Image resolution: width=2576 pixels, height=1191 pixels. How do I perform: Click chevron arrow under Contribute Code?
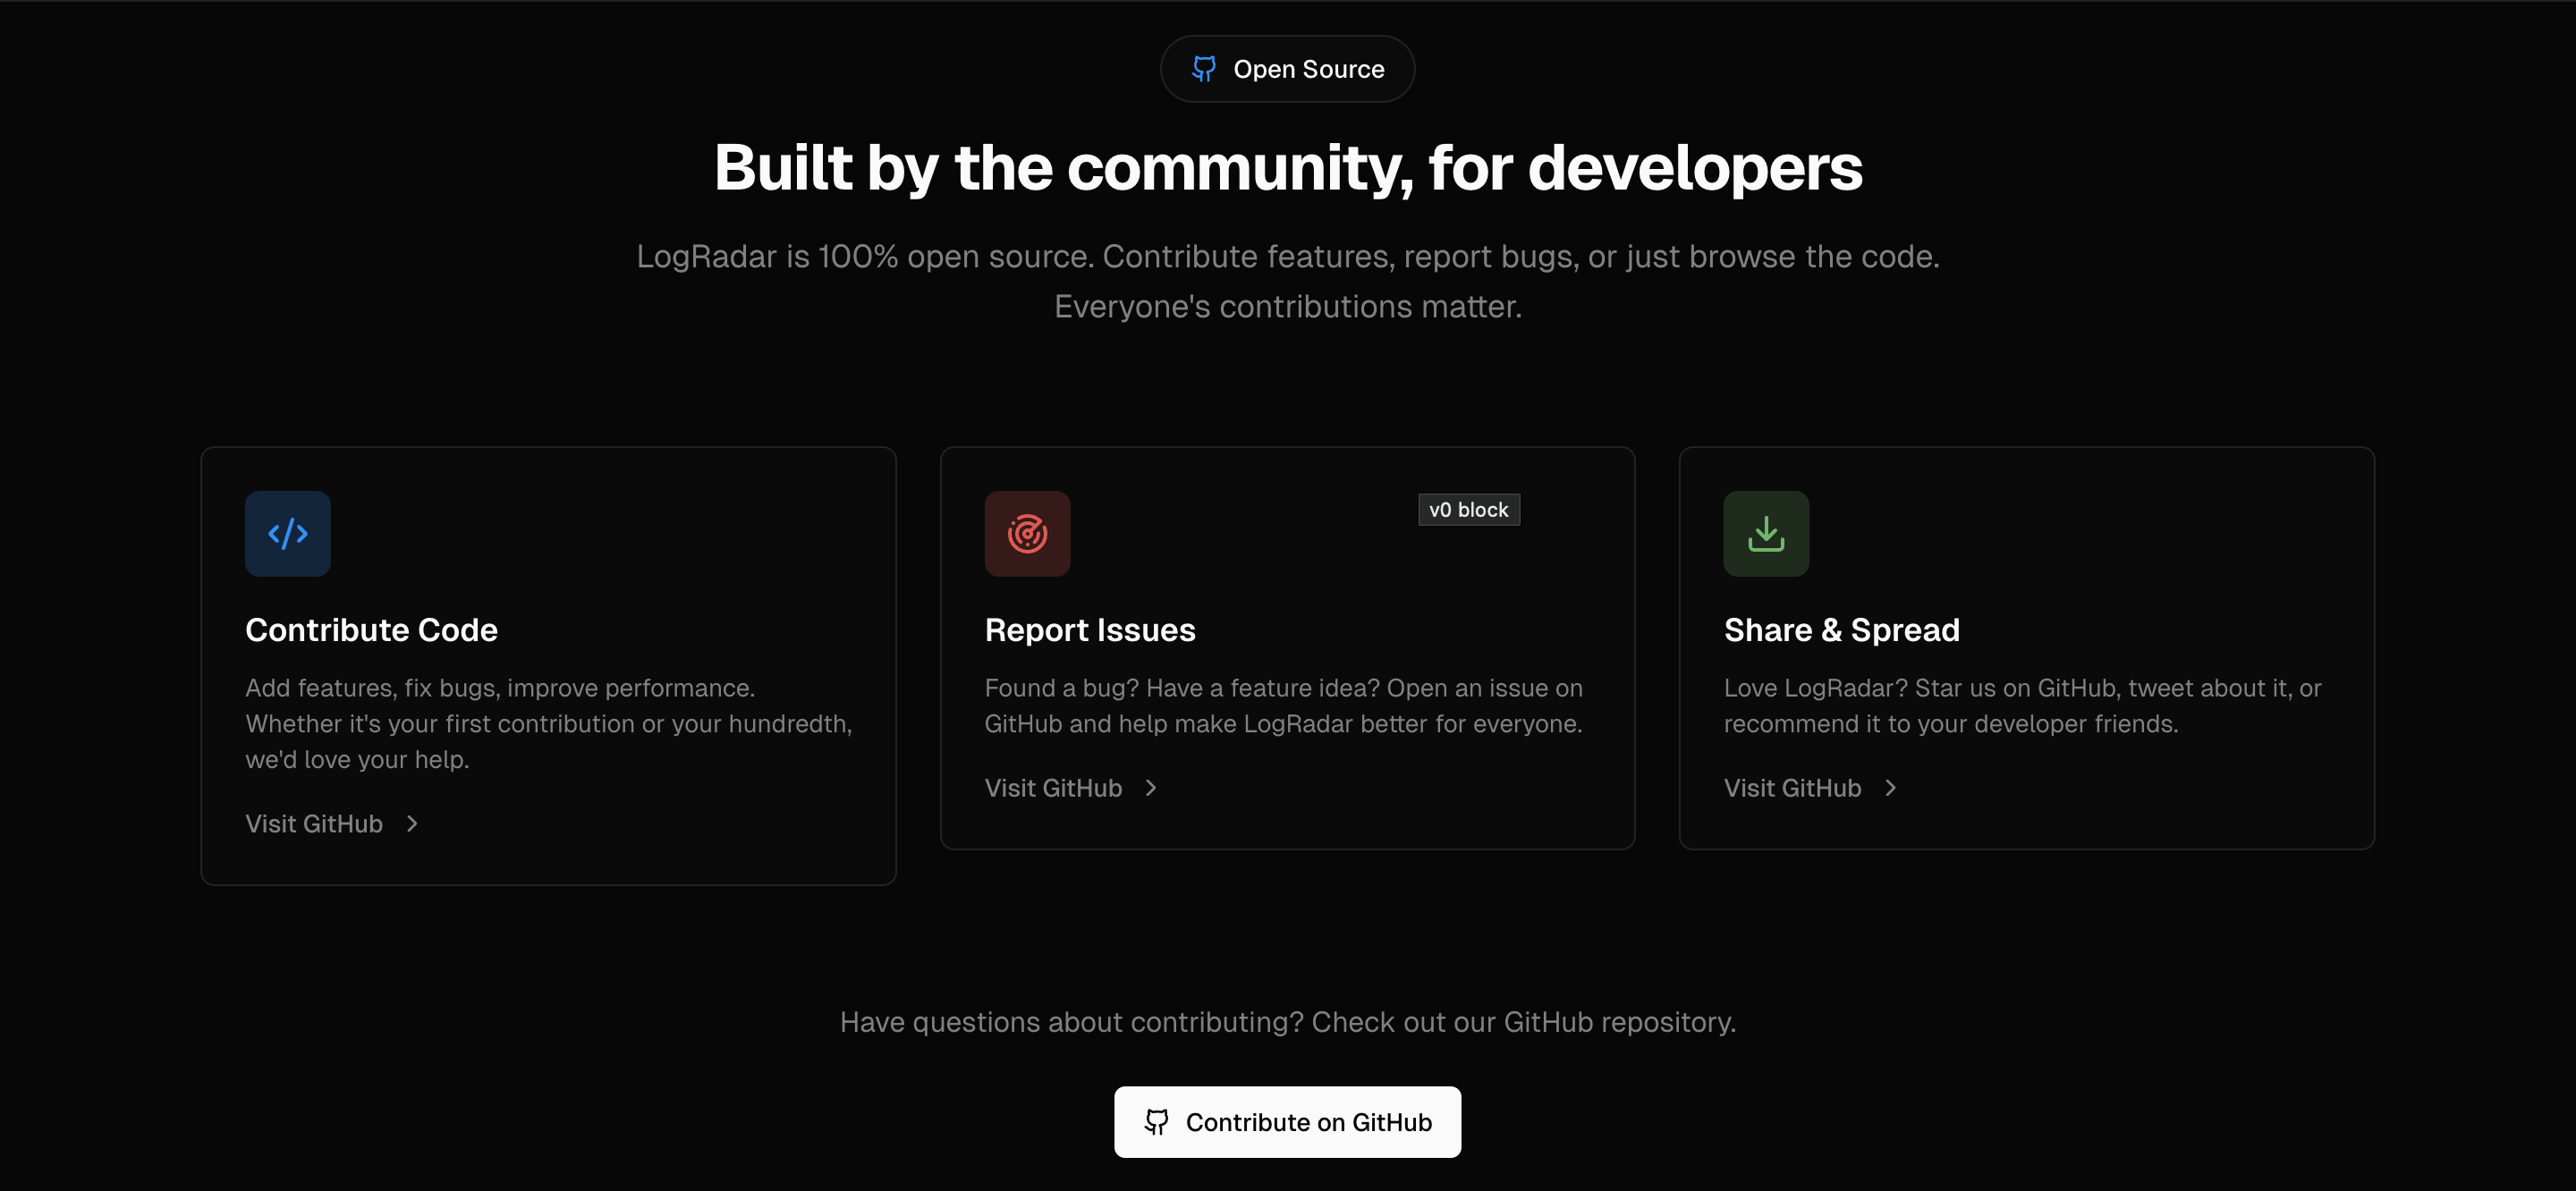click(x=412, y=824)
